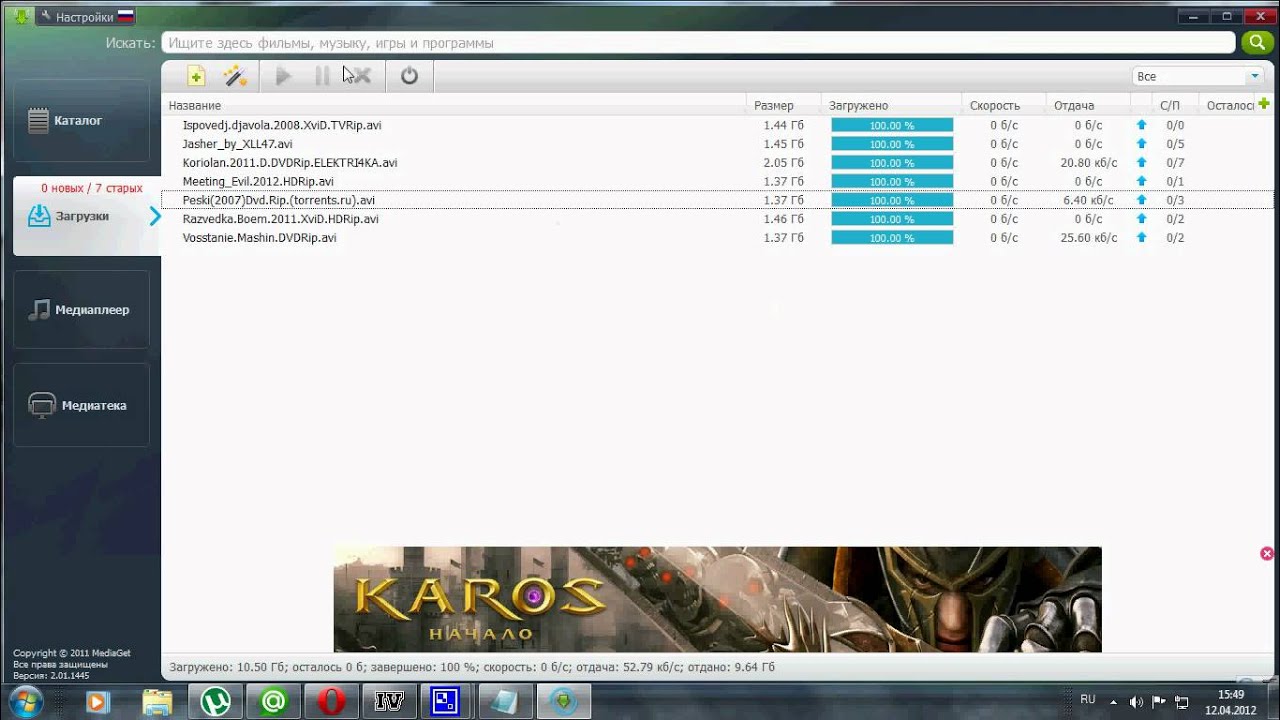Screen dimensions: 1280x720
Task: Open Opera browser from the taskbar
Action: pyautogui.click(x=331, y=701)
